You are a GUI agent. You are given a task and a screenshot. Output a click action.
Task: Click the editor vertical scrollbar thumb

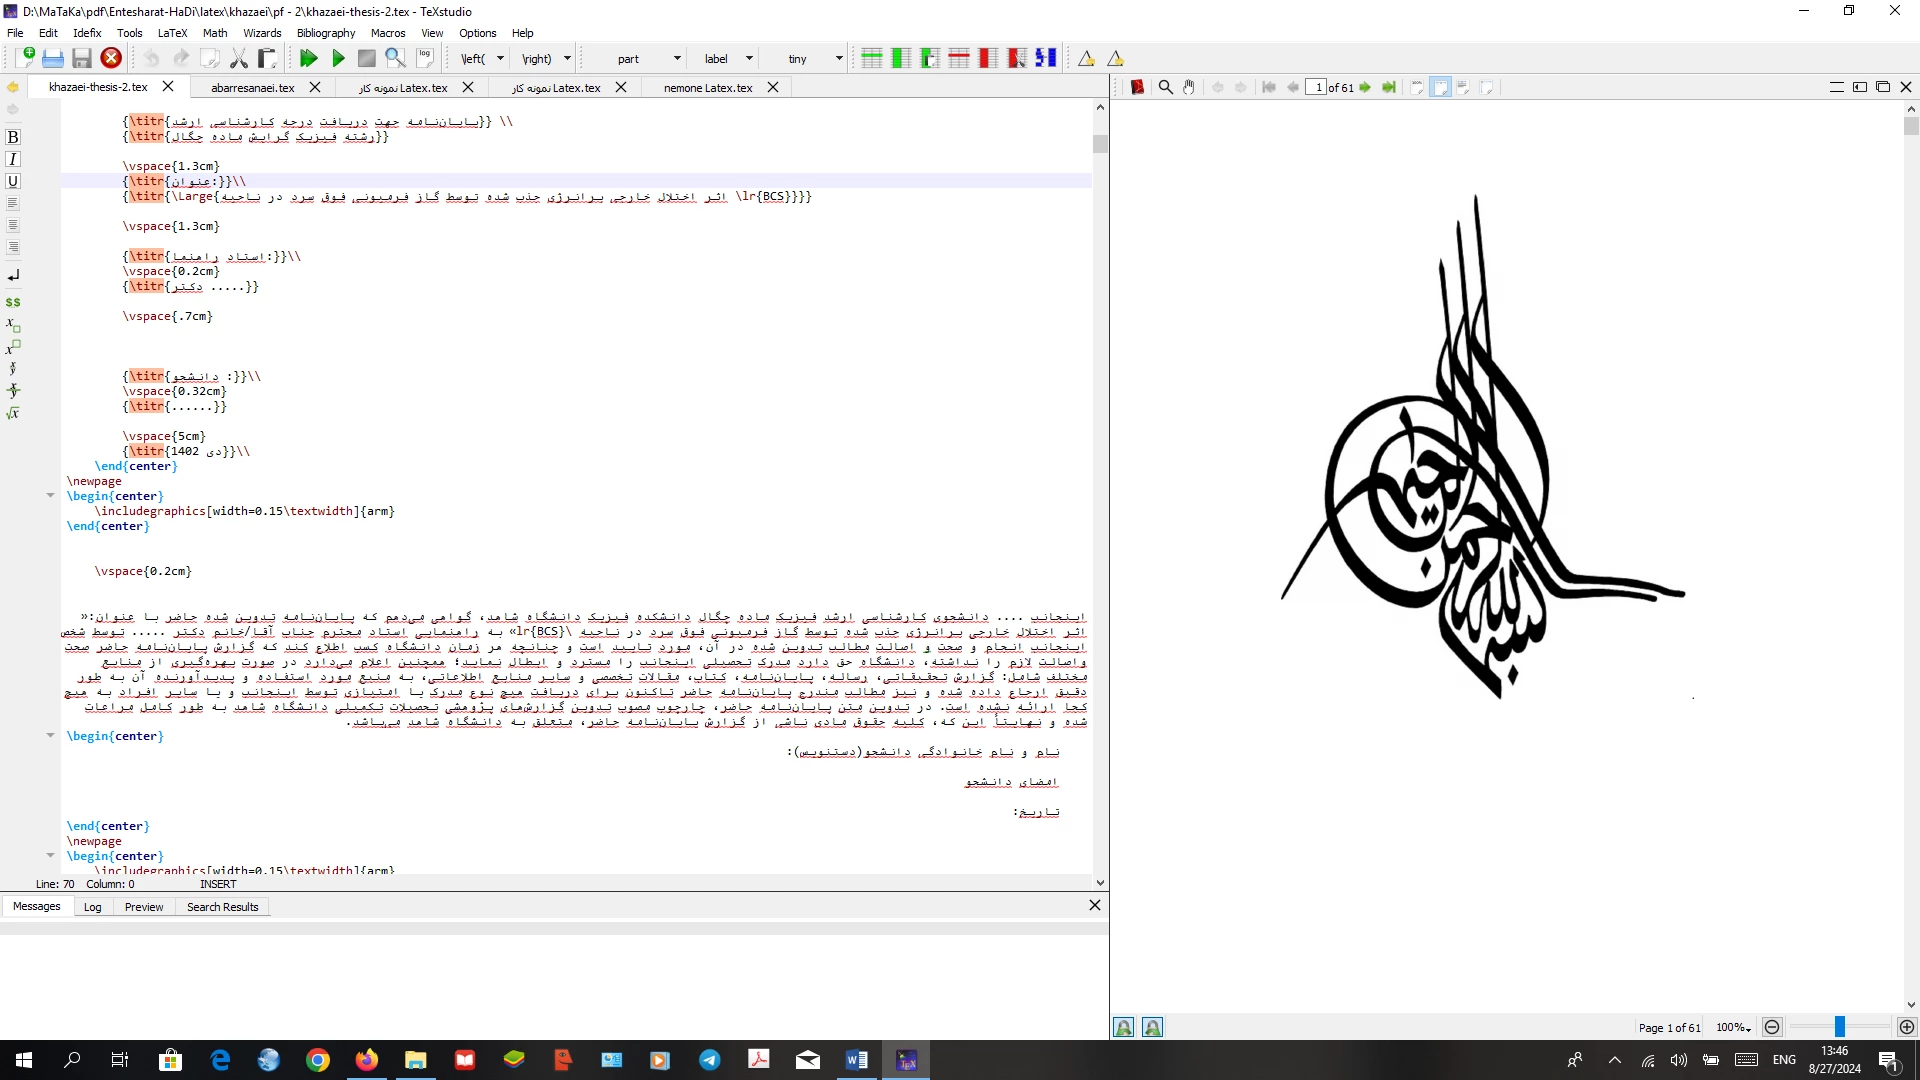1100,144
